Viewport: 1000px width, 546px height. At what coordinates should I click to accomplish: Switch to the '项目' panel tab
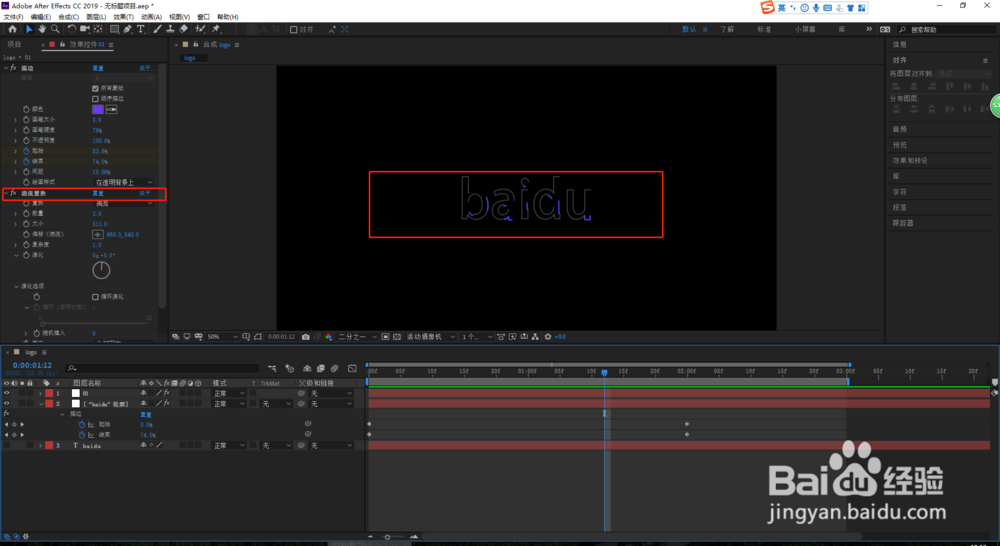point(14,45)
